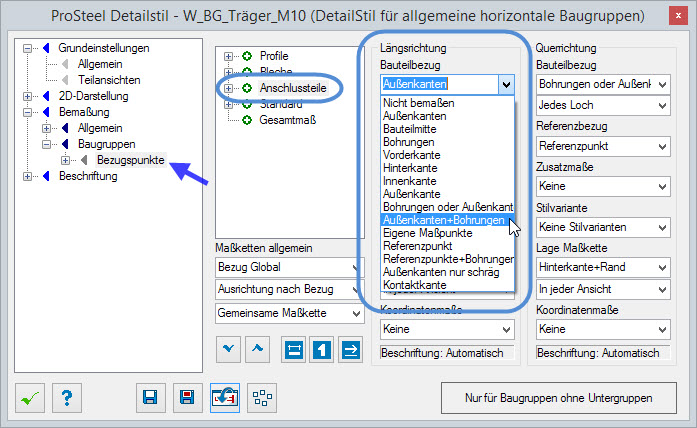Open help with the question mark button
Viewport: 697px width, 428px height.
pyautogui.click(x=67, y=398)
